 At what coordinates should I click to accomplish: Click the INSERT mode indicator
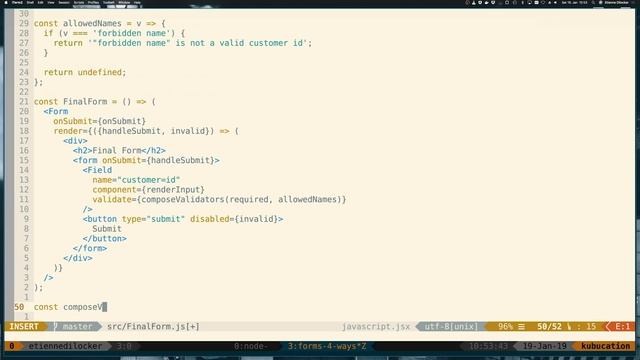pos(24,327)
